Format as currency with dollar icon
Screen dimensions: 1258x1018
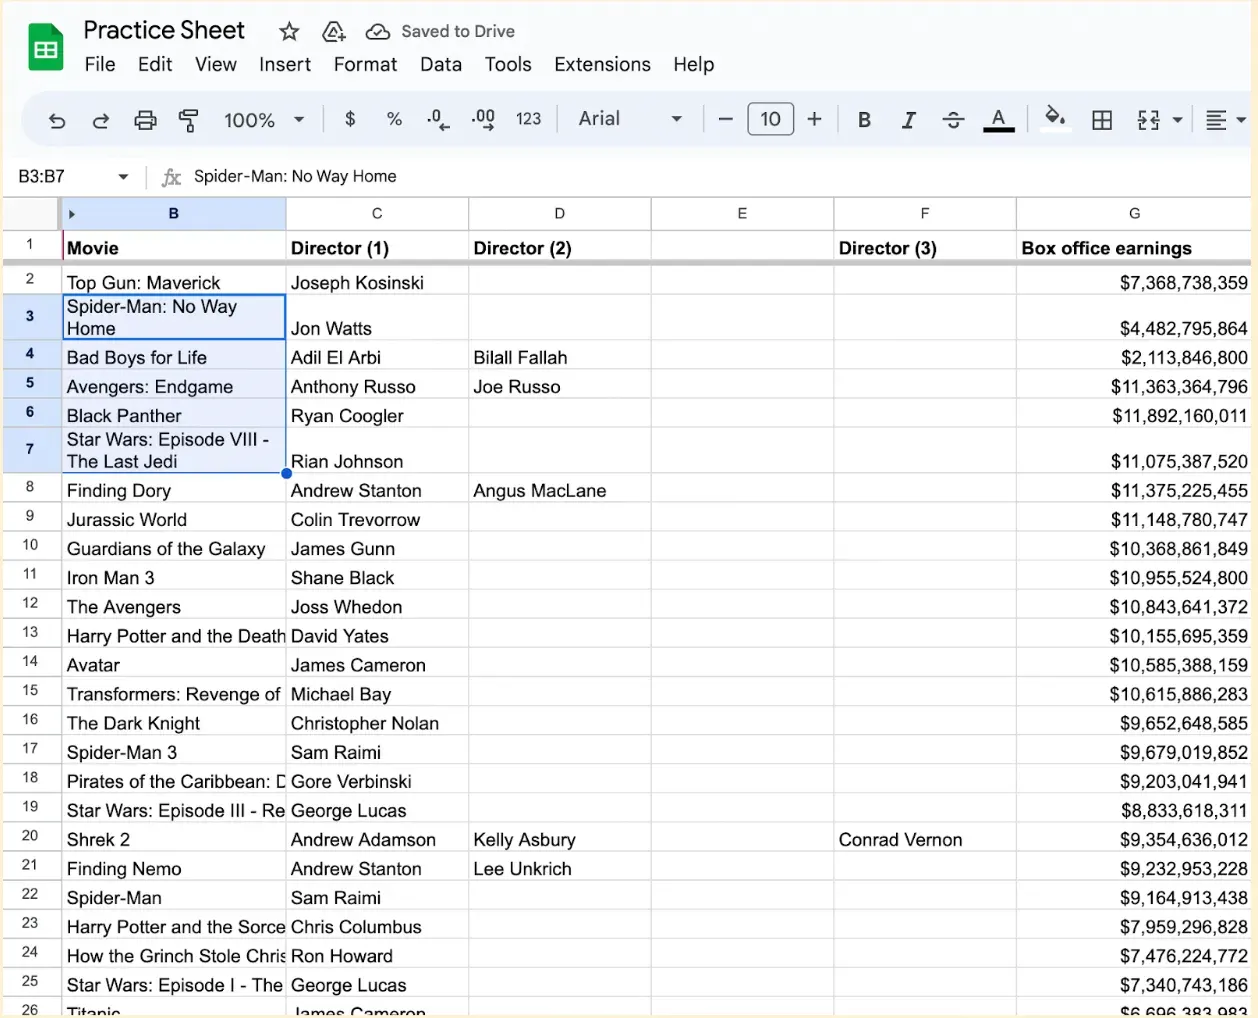click(350, 119)
